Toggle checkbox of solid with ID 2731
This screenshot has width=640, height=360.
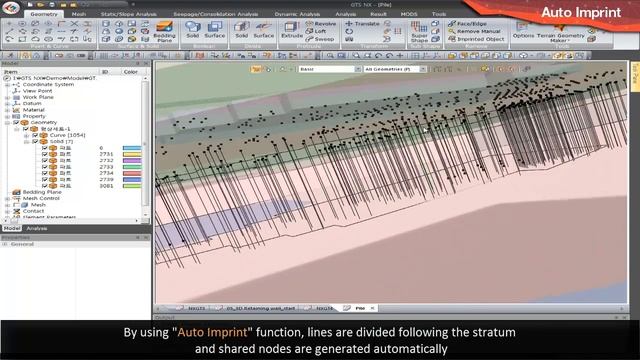(44, 154)
